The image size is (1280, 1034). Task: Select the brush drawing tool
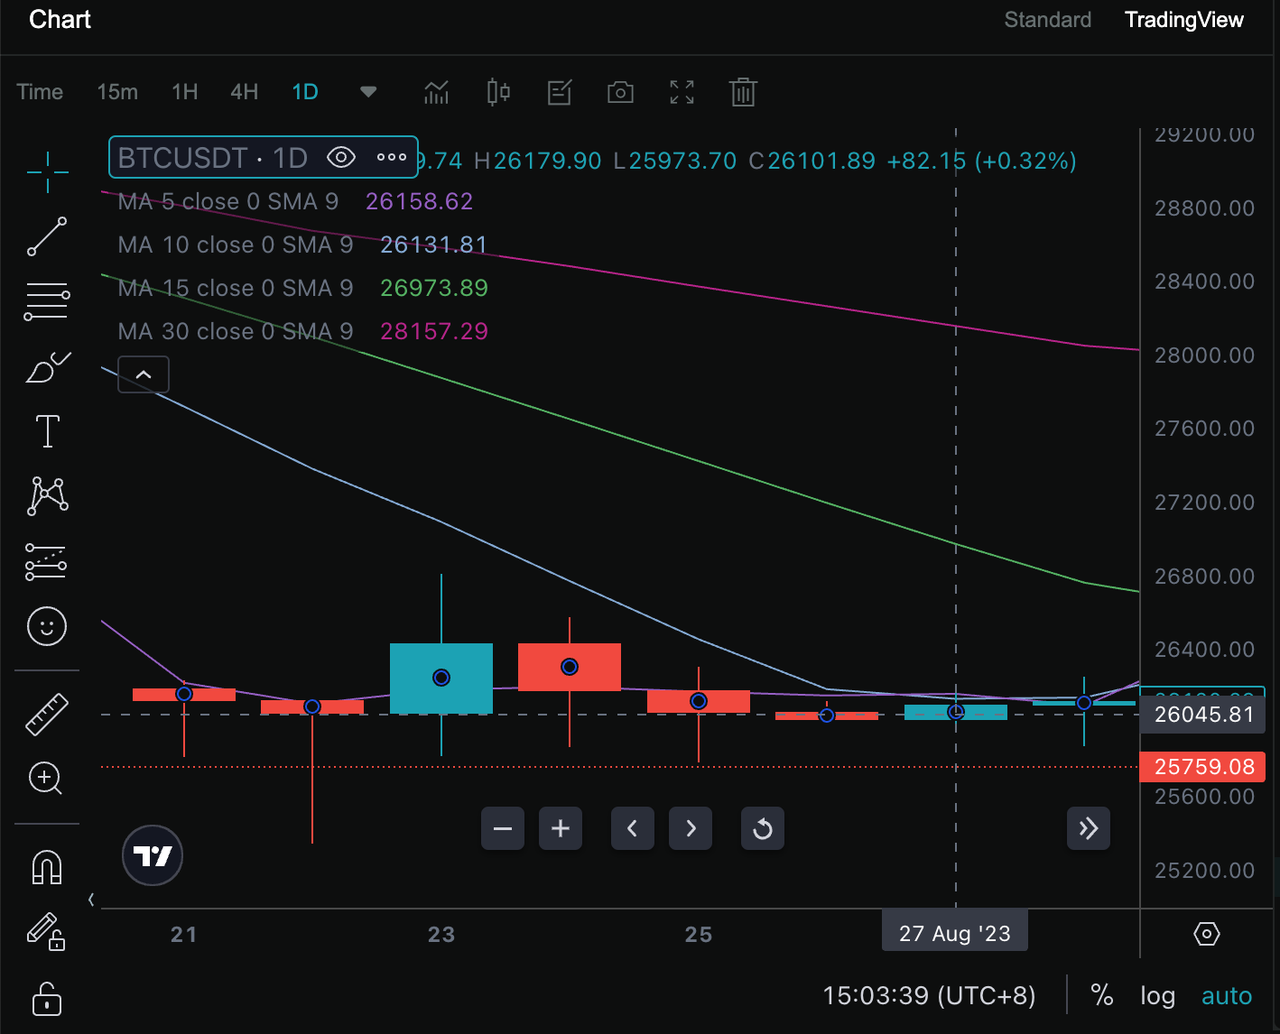(47, 367)
